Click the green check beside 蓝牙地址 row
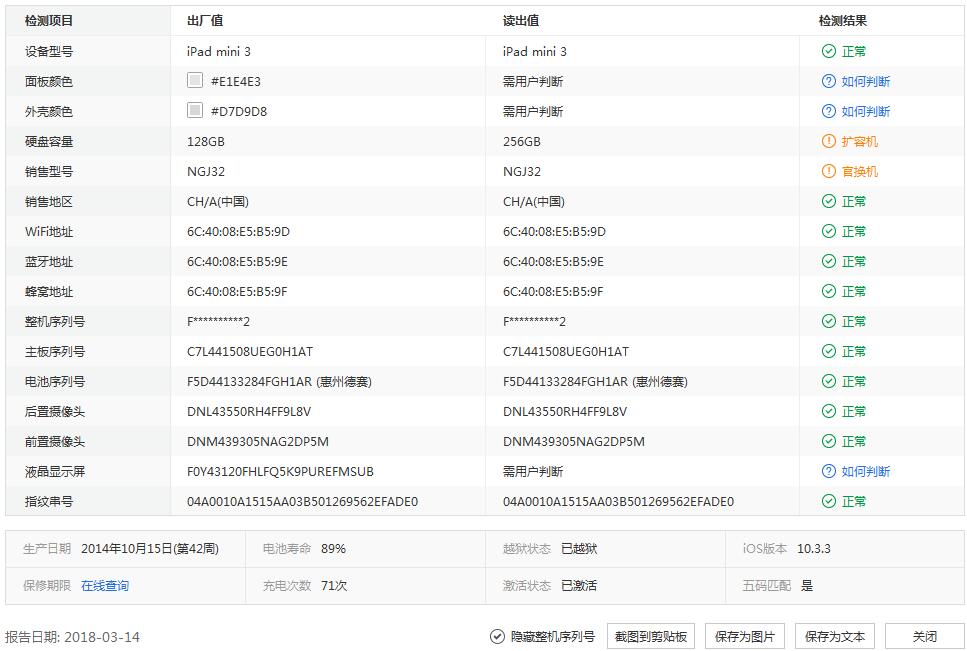The height and width of the screenshot is (651, 967). tap(827, 261)
